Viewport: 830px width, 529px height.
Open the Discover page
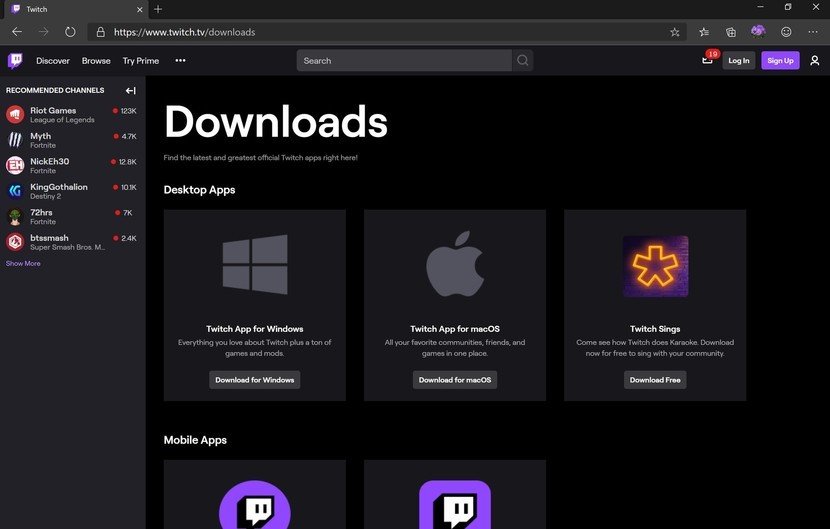pyautogui.click(x=53, y=61)
